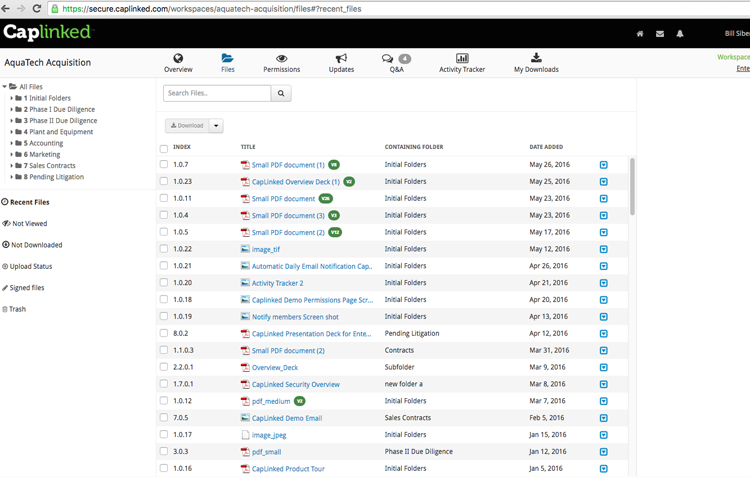This screenshot has width=750, height=480.
Task: Check the box for row 1.0.7
Action: click(x=164, y=164)
